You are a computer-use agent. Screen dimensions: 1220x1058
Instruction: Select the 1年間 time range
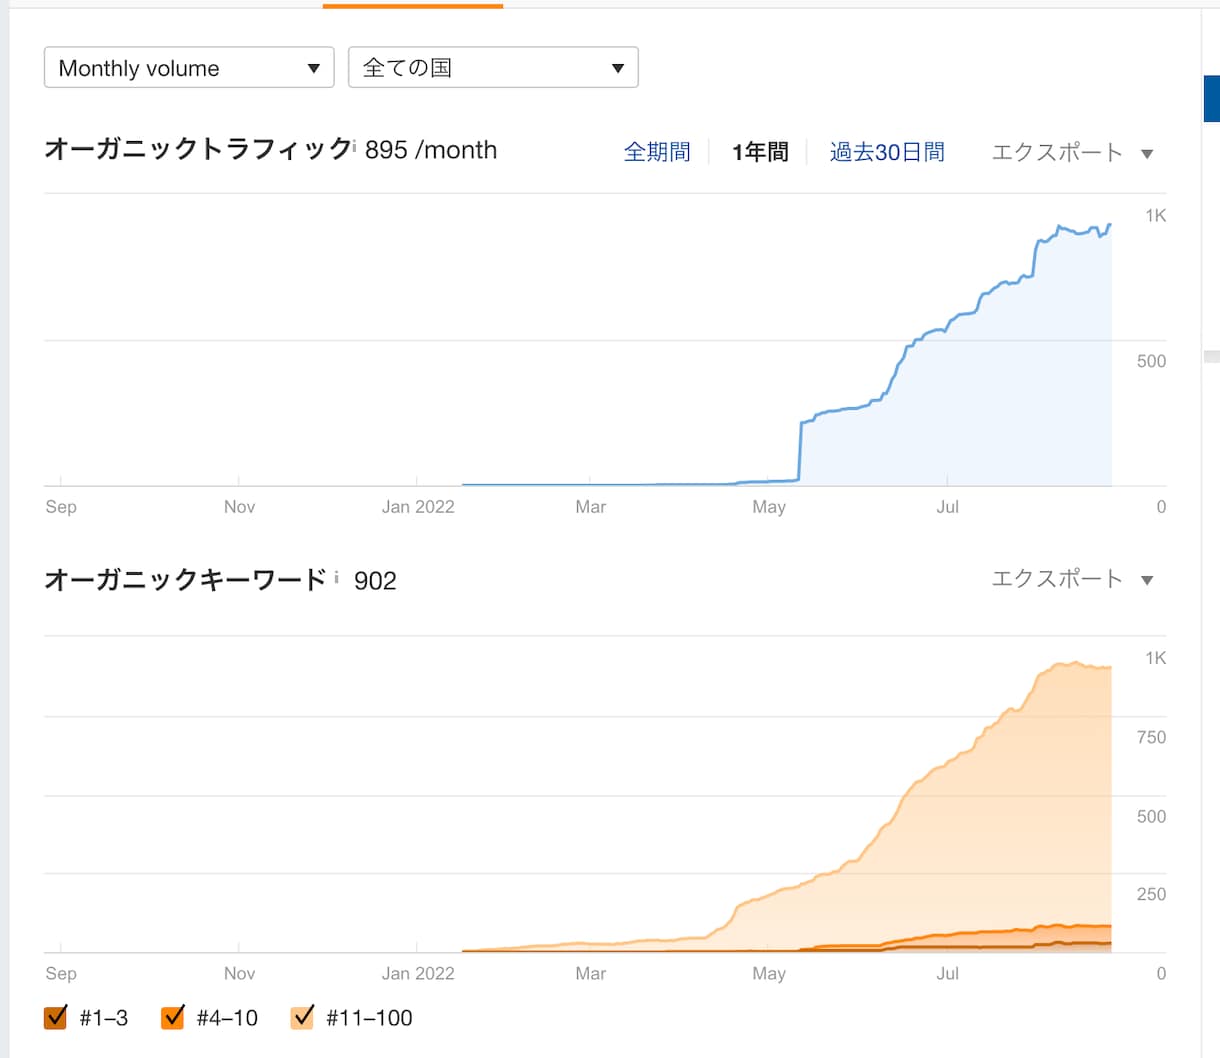click(760, 152)
